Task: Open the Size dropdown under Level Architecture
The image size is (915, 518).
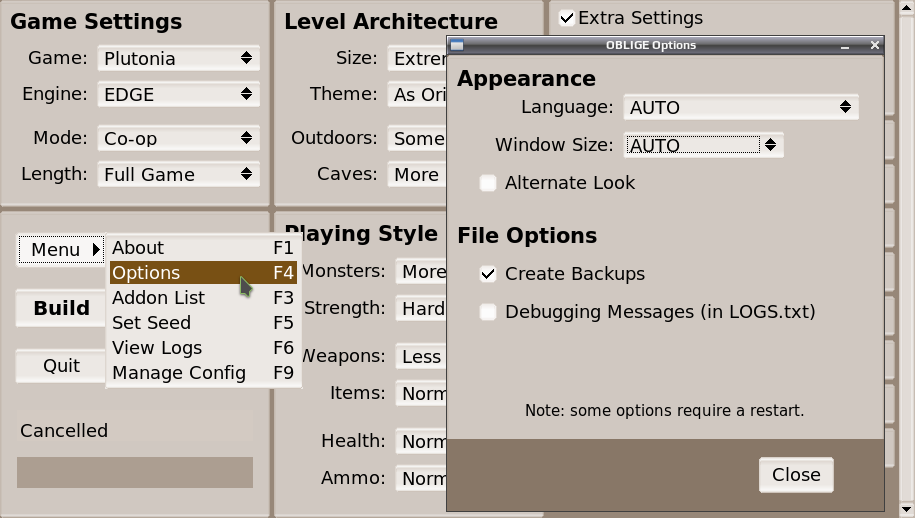Action: tap(417, 58)
